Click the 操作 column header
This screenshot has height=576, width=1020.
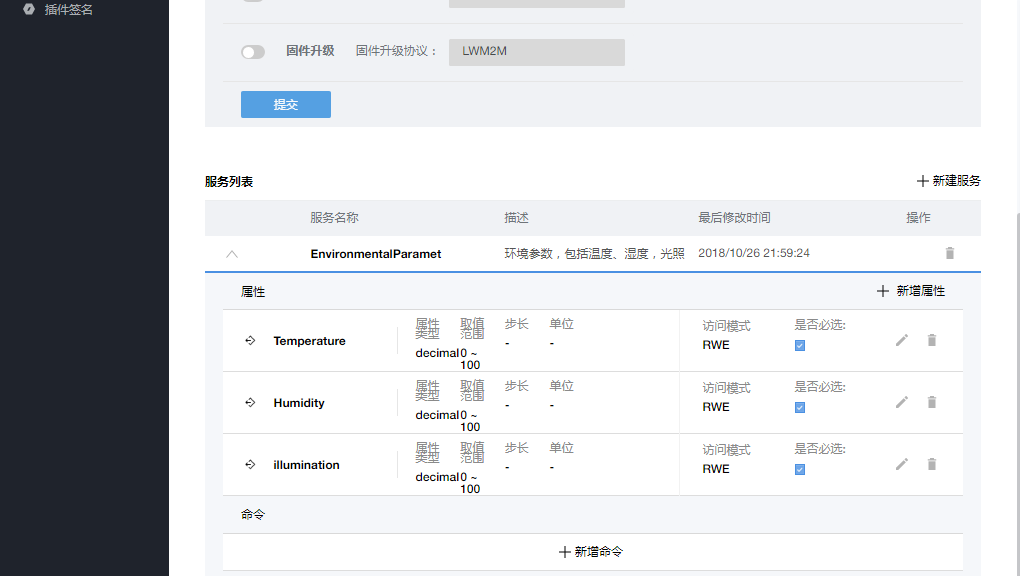pyautogui.click(x=919, y=218)
